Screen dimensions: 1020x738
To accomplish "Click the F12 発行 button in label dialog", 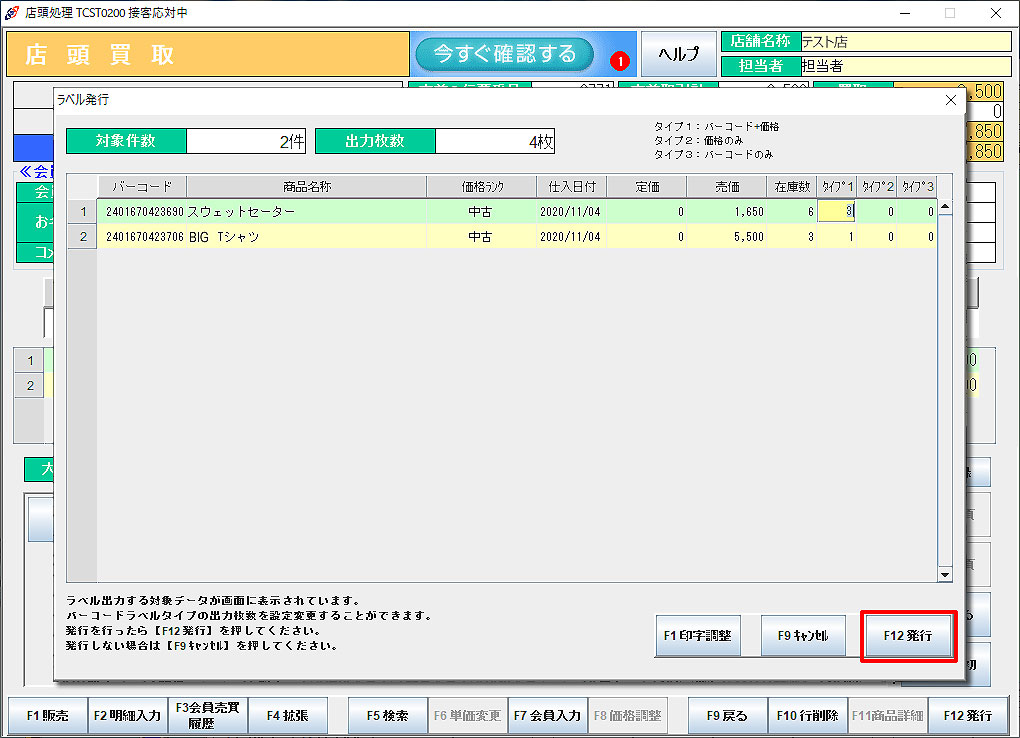I will click(x=908, y=635).
